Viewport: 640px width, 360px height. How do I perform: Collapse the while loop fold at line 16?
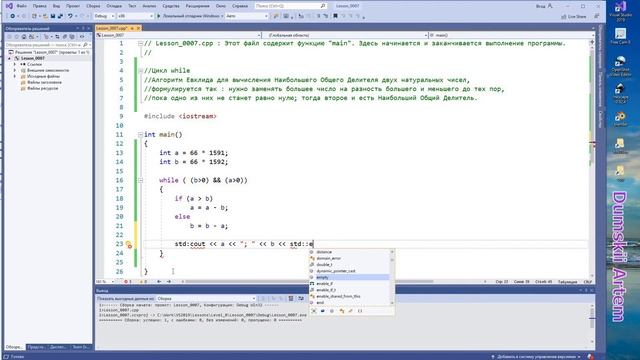pyautogui.click(x=140, y=180)
